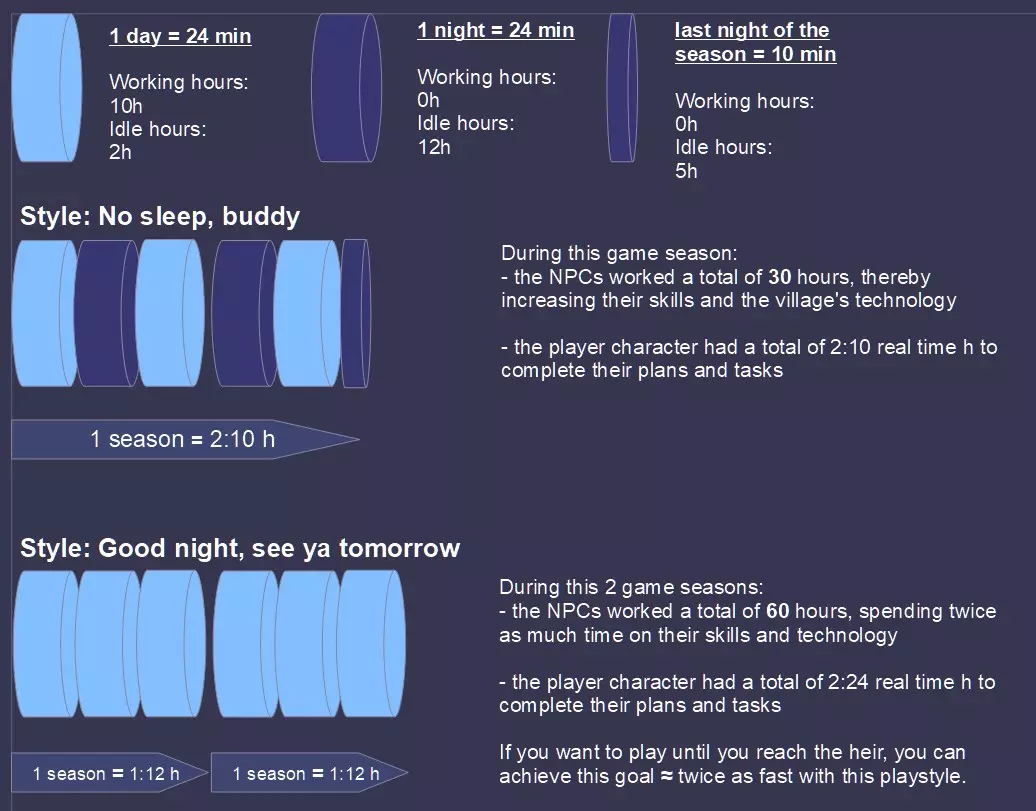Screen dimensions: 1036x811
Task: Click the "Style: No sleep, buddy" title
Action: pyautogui.click(x=160, y=216)
